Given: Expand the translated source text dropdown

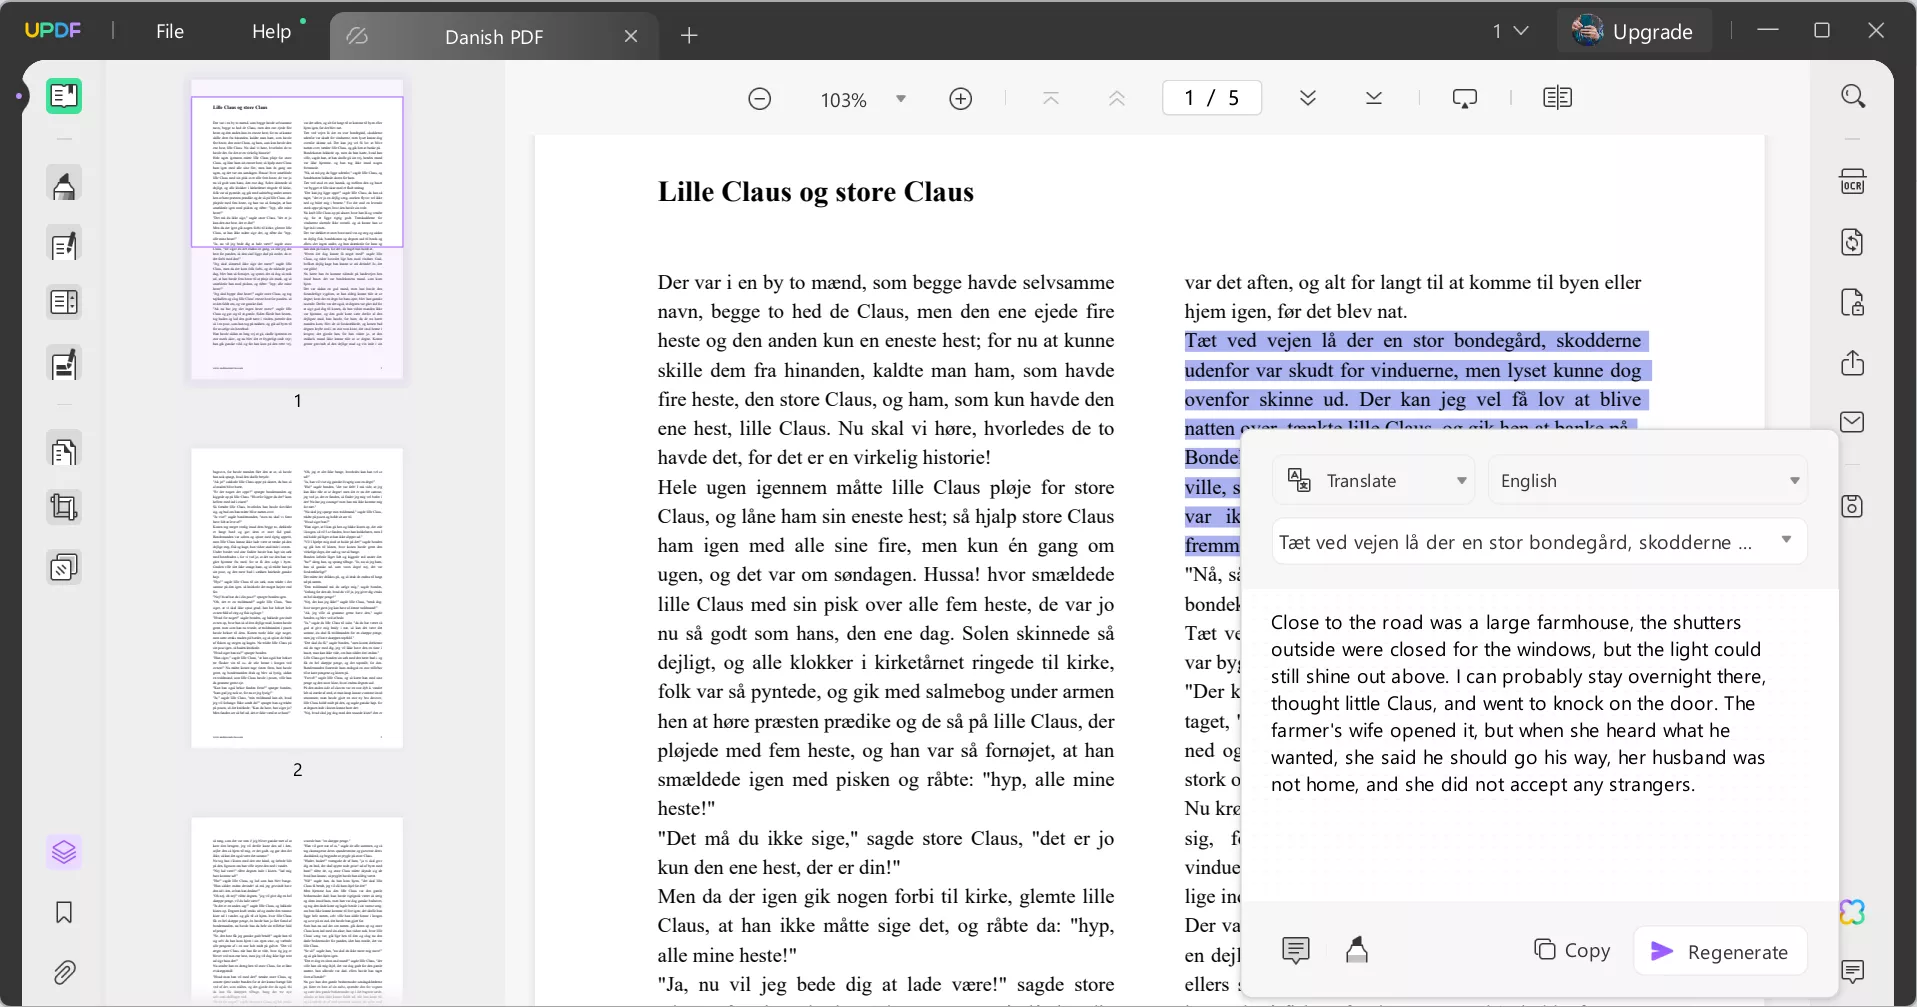Looking at the screenshot, I should click(x=1788, y=540).
